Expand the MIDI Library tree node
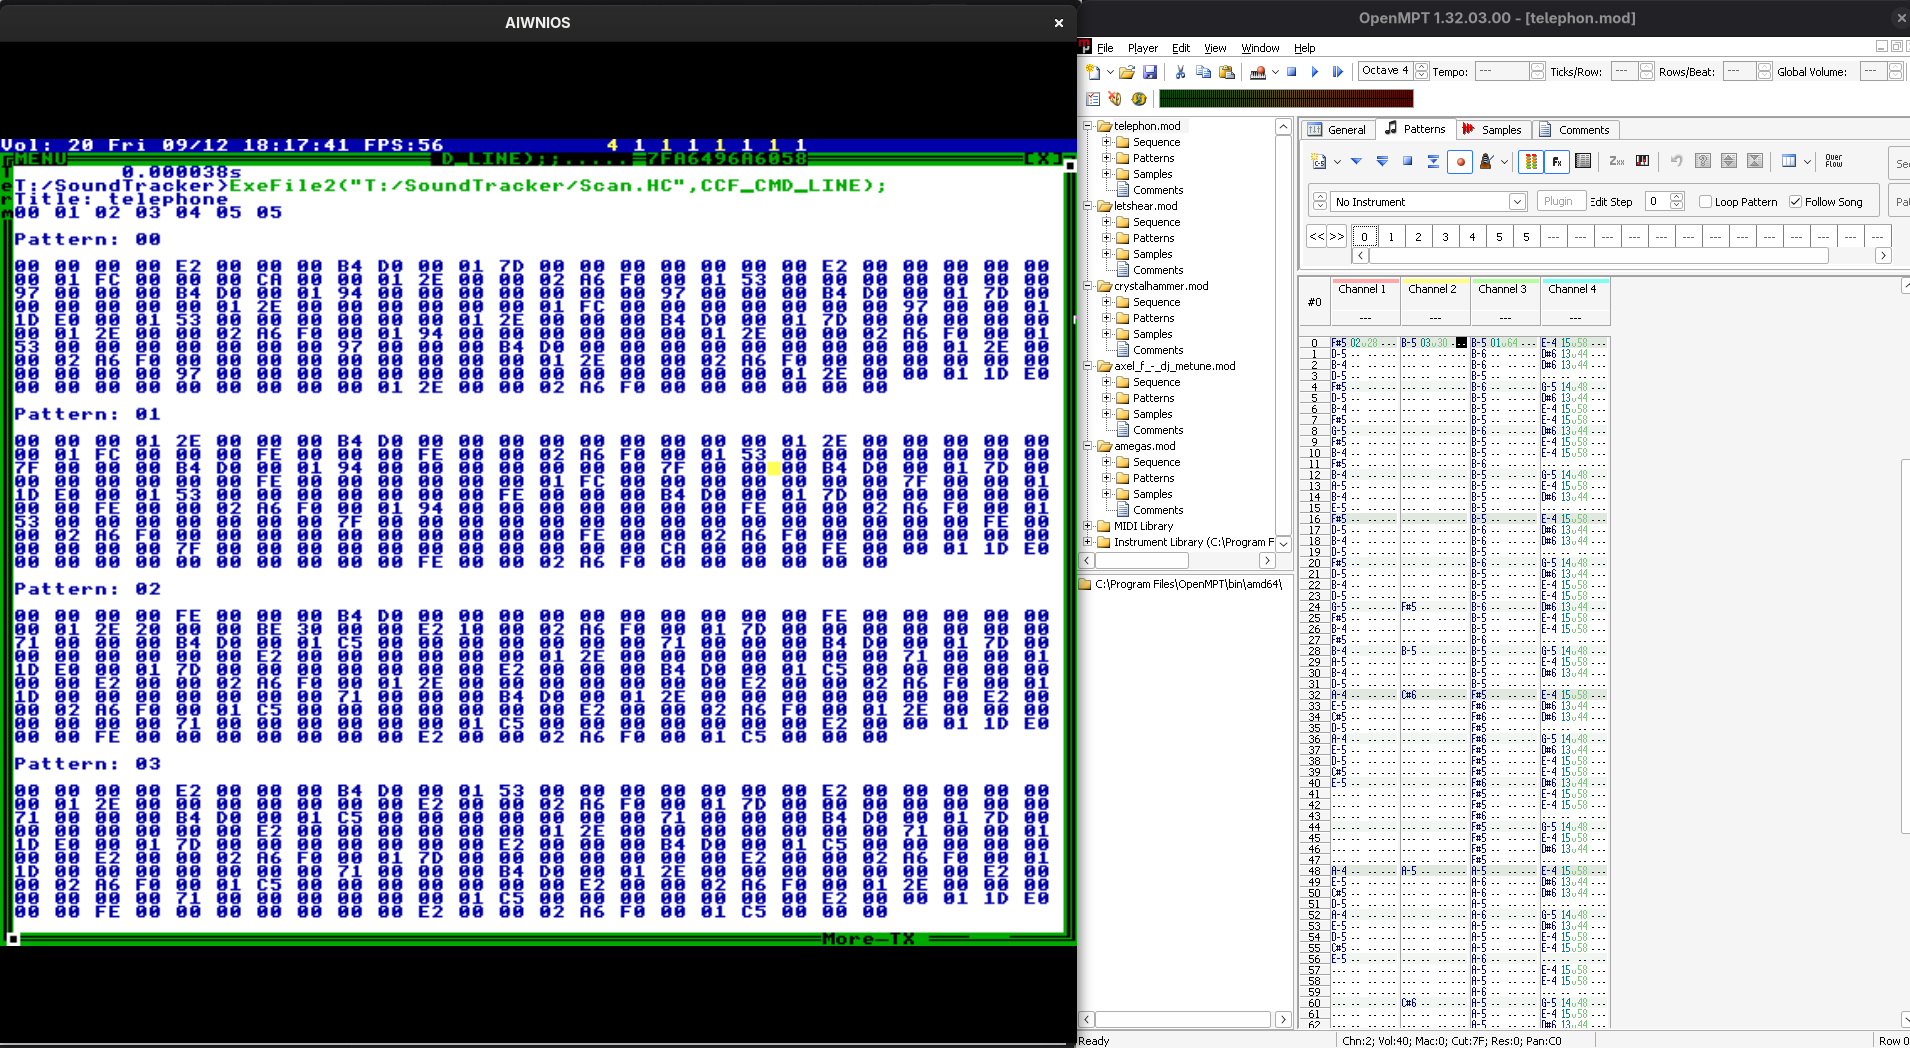The image size is (1910, 1048). coord(1089,526)
